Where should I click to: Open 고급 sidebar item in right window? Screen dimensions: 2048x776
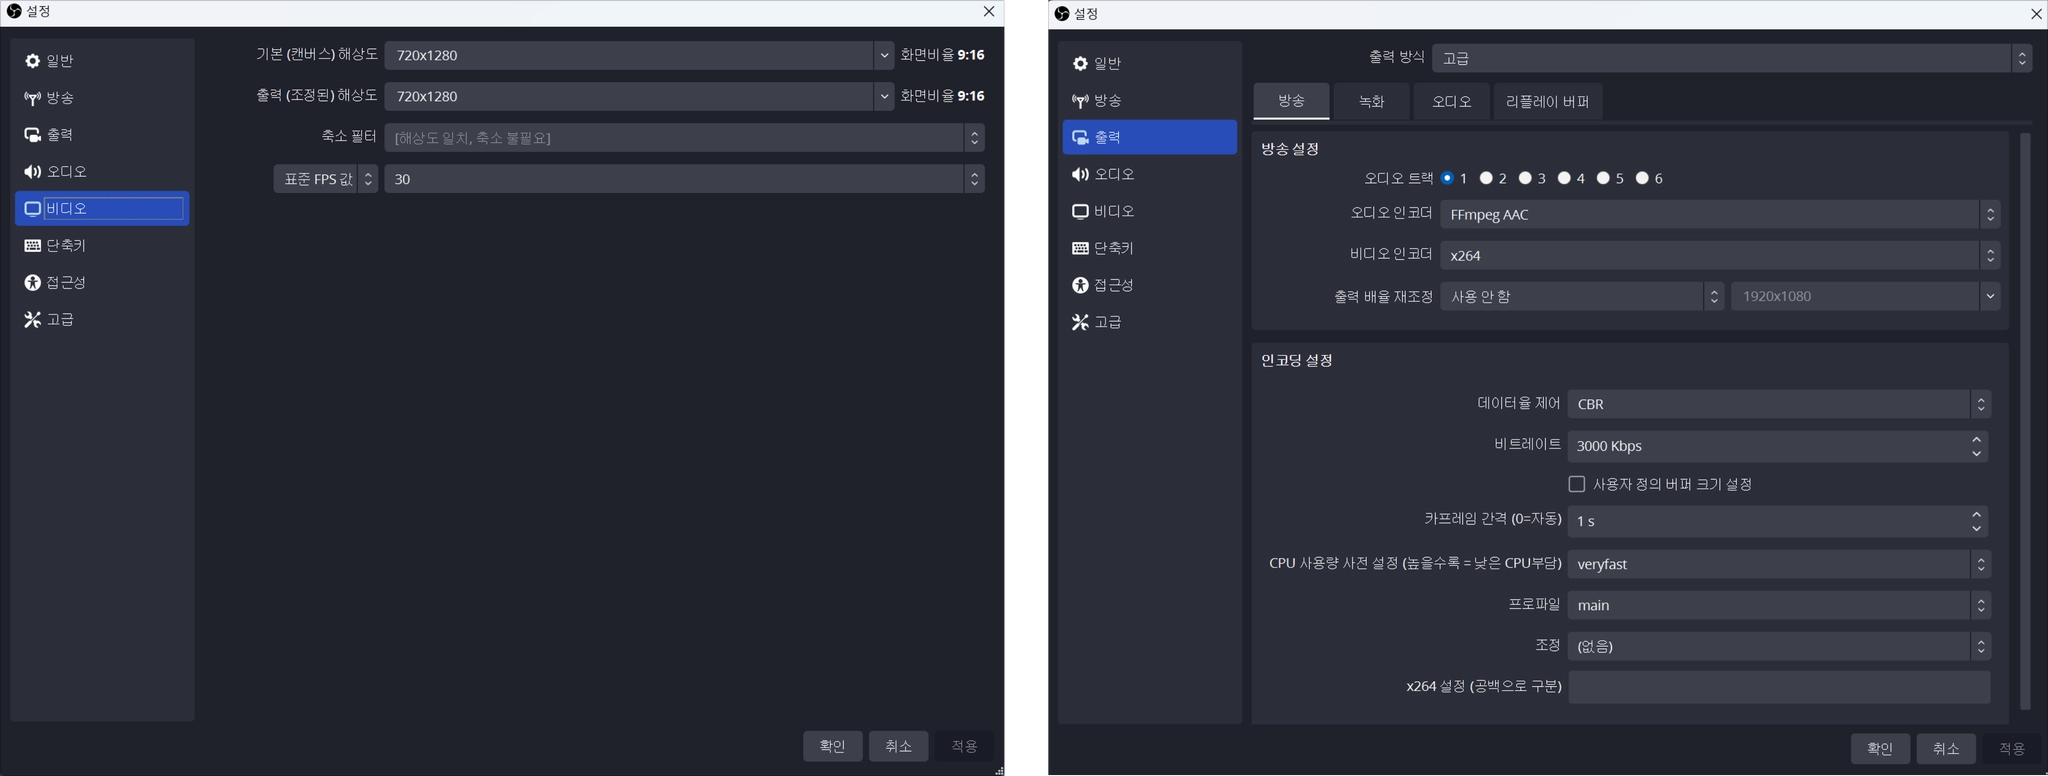1149,323
